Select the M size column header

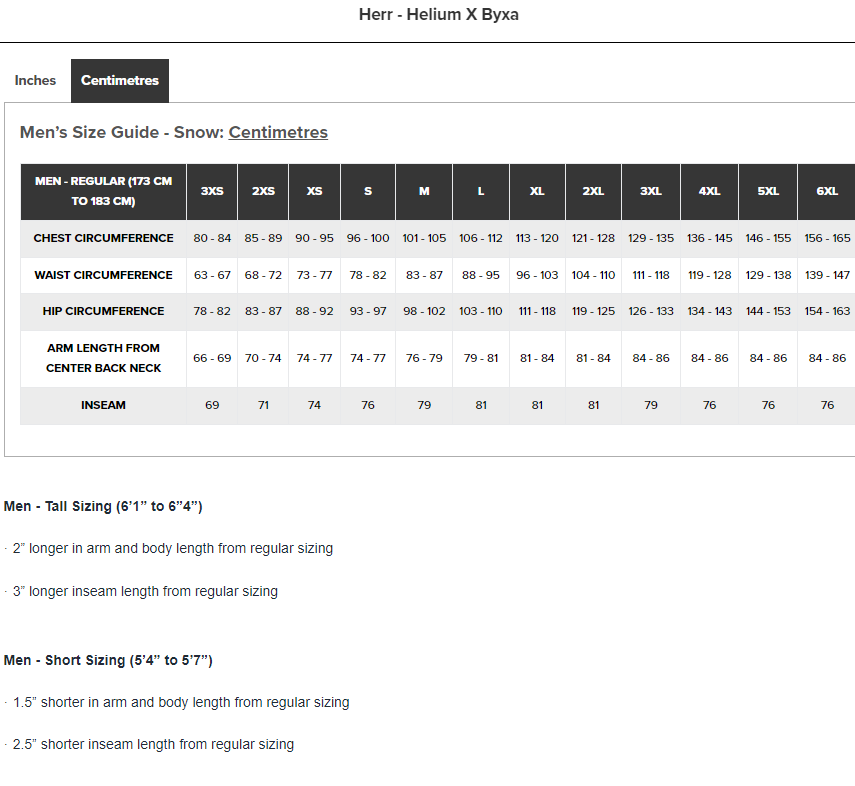point(424,191)
